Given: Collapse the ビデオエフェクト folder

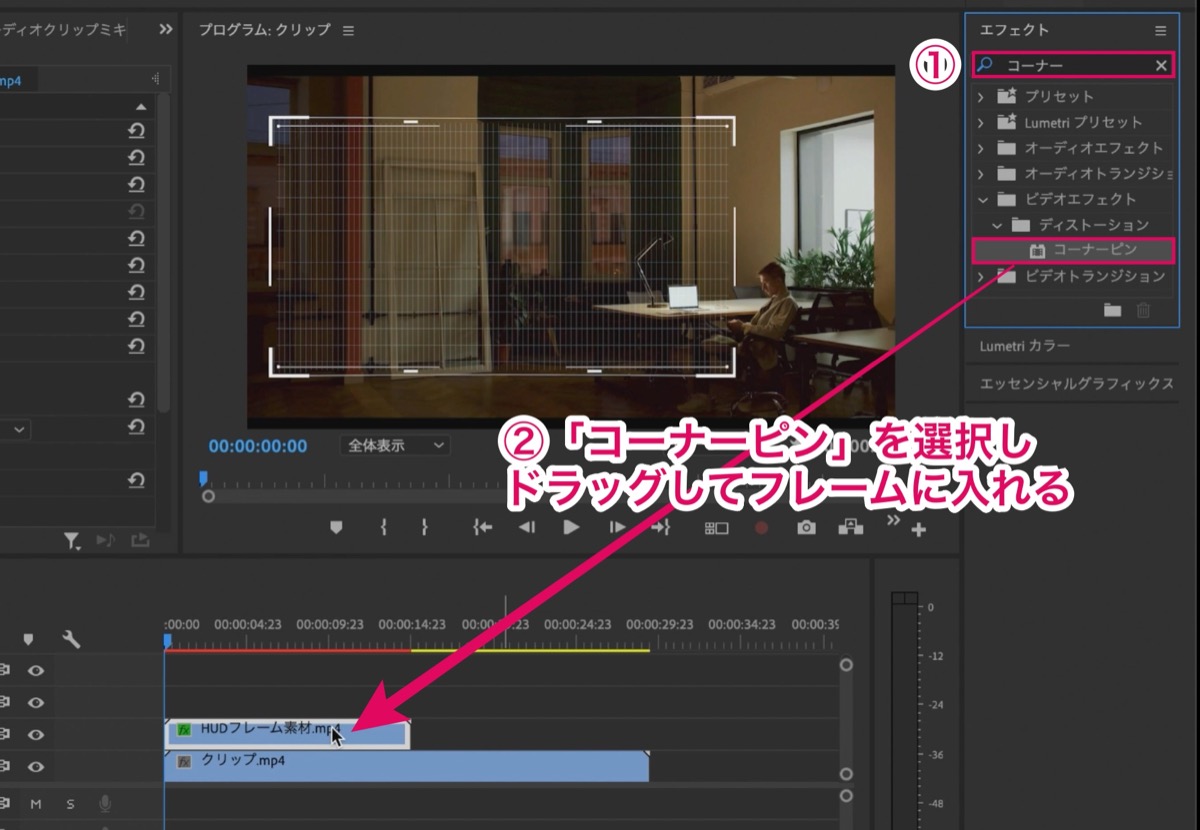Looking at the screenshot, I should point(981,200).
